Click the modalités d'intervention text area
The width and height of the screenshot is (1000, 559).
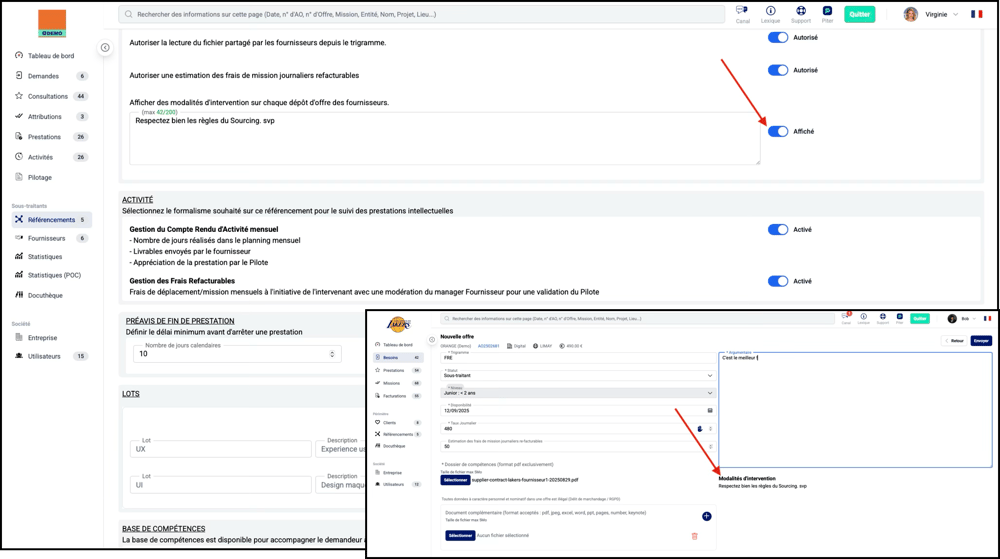(445, 138)
